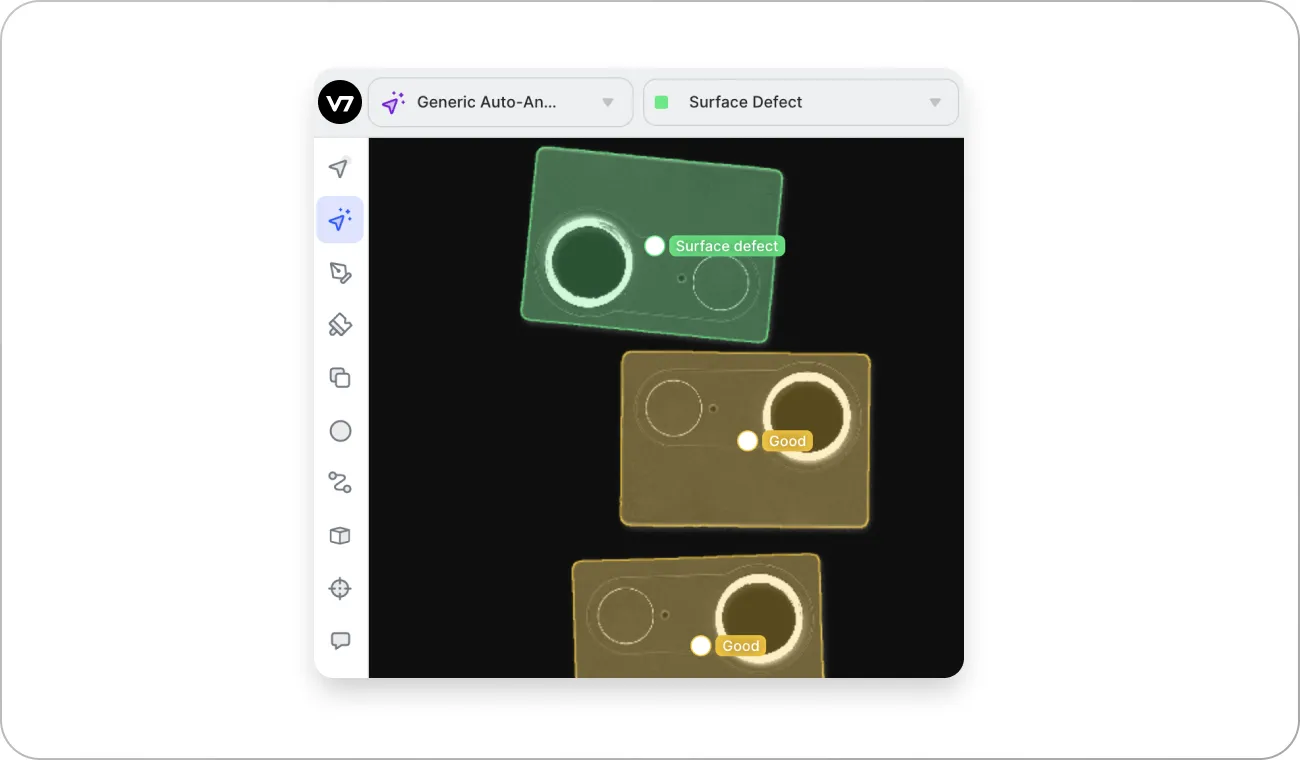Click the V7 logo

click(x=340, y=101)
